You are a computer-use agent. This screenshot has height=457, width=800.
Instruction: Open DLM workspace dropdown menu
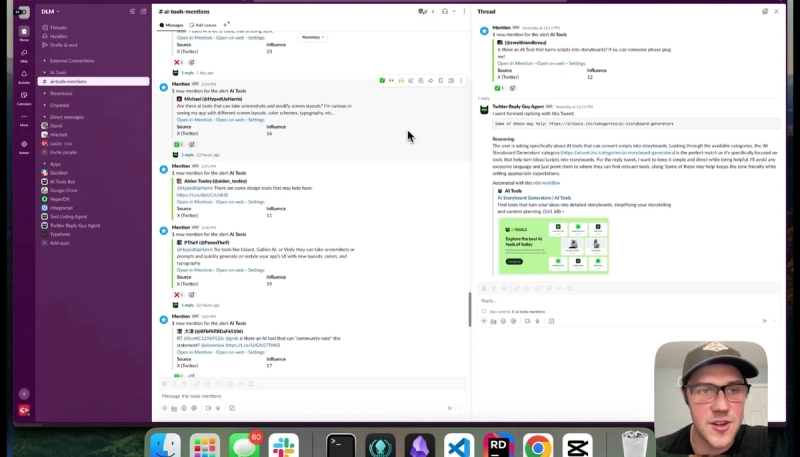tap(50, 11)
